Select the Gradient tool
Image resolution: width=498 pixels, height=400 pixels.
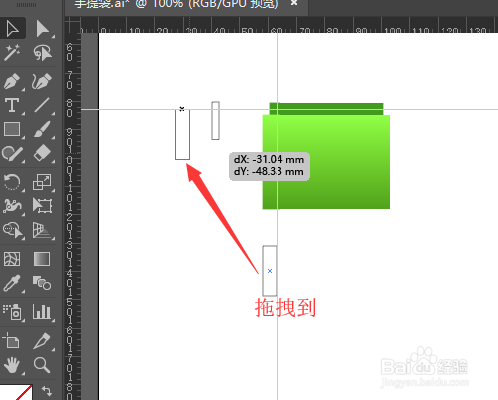pos(42,259)
